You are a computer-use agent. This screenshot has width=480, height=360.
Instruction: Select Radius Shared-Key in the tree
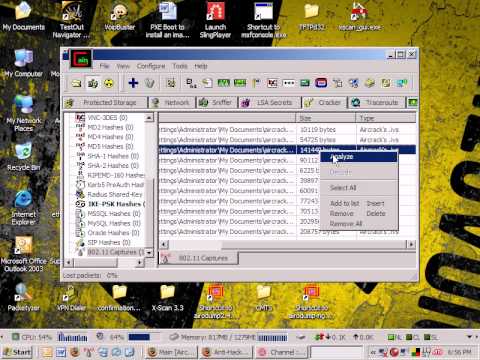coord(115,194)
